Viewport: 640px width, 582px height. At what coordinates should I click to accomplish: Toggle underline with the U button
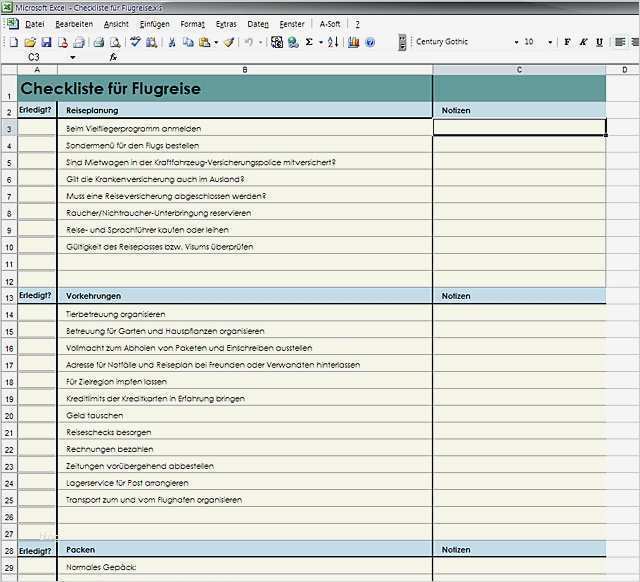click(x=599, y=42)
